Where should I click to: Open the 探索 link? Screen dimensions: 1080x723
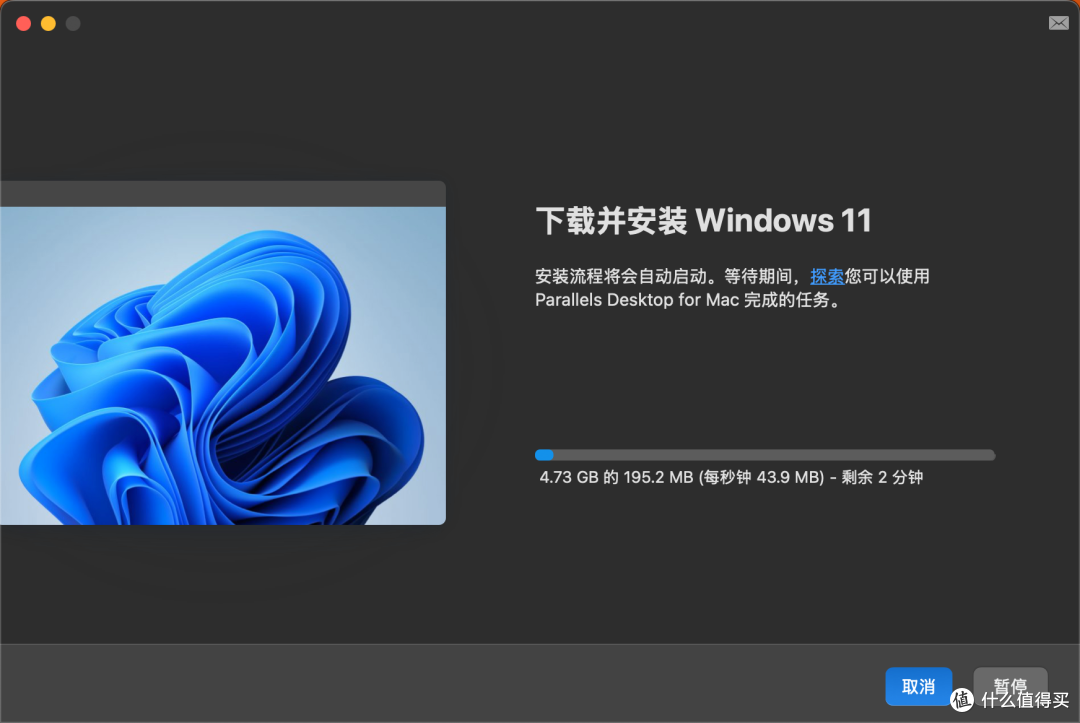pyautogui.click(x=827, y=276)
